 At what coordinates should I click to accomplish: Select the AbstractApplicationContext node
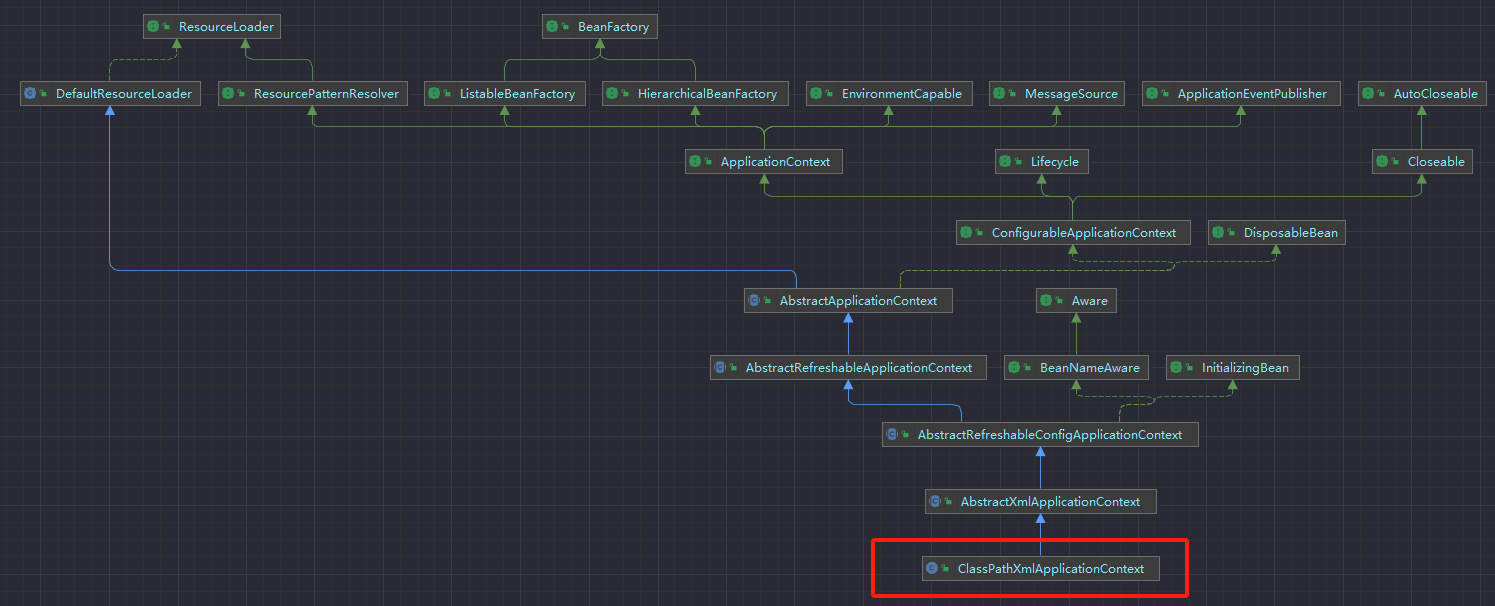(x=848, y=300)
